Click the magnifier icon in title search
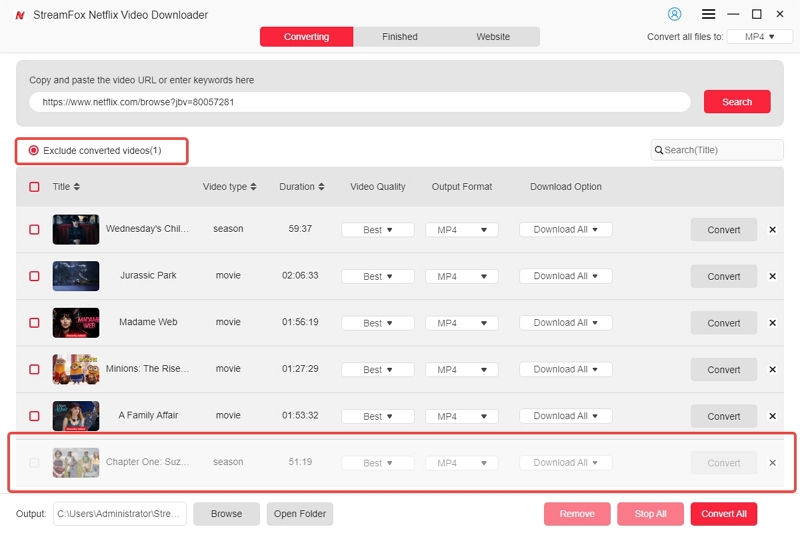 click(659, 150)
